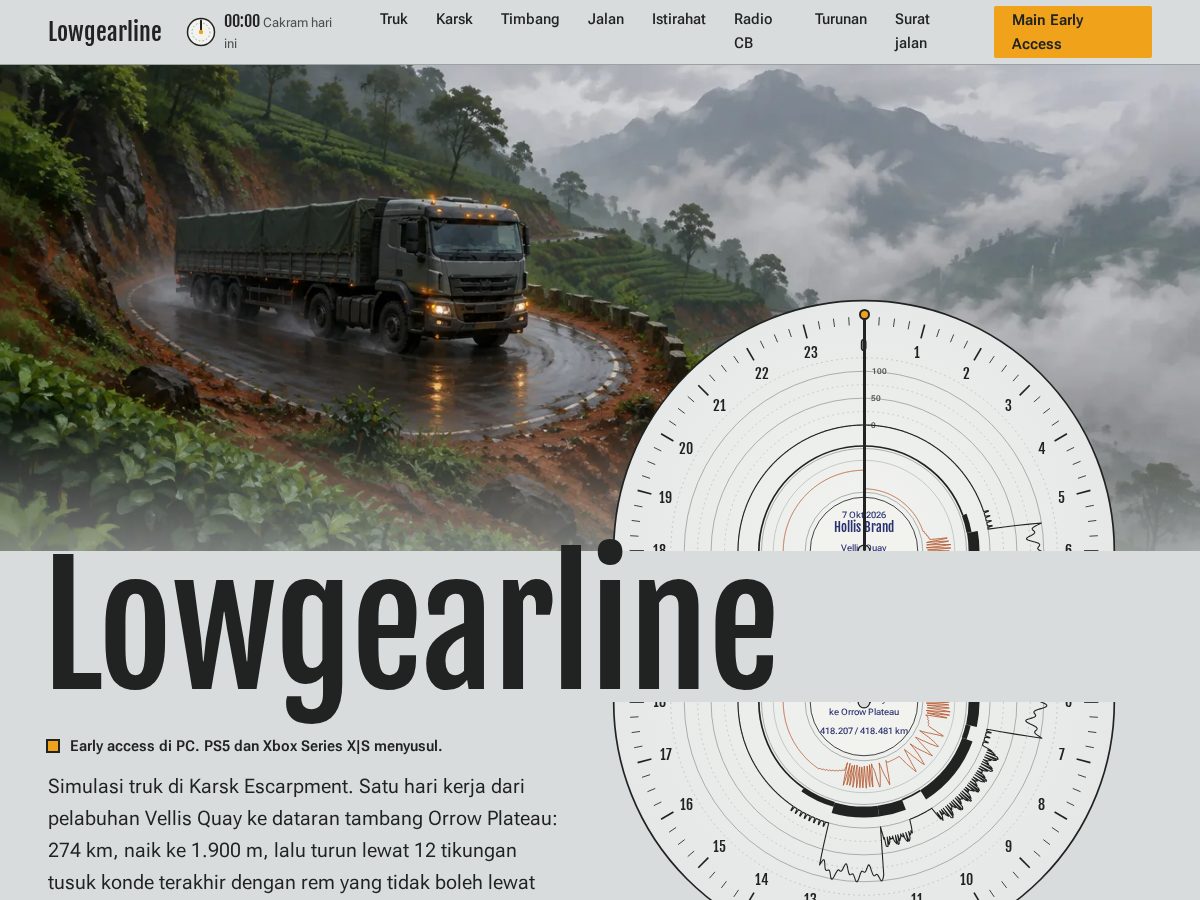Click hour label 5 on the dial
Screen dimensions: 1200x900
(1062, 497)
